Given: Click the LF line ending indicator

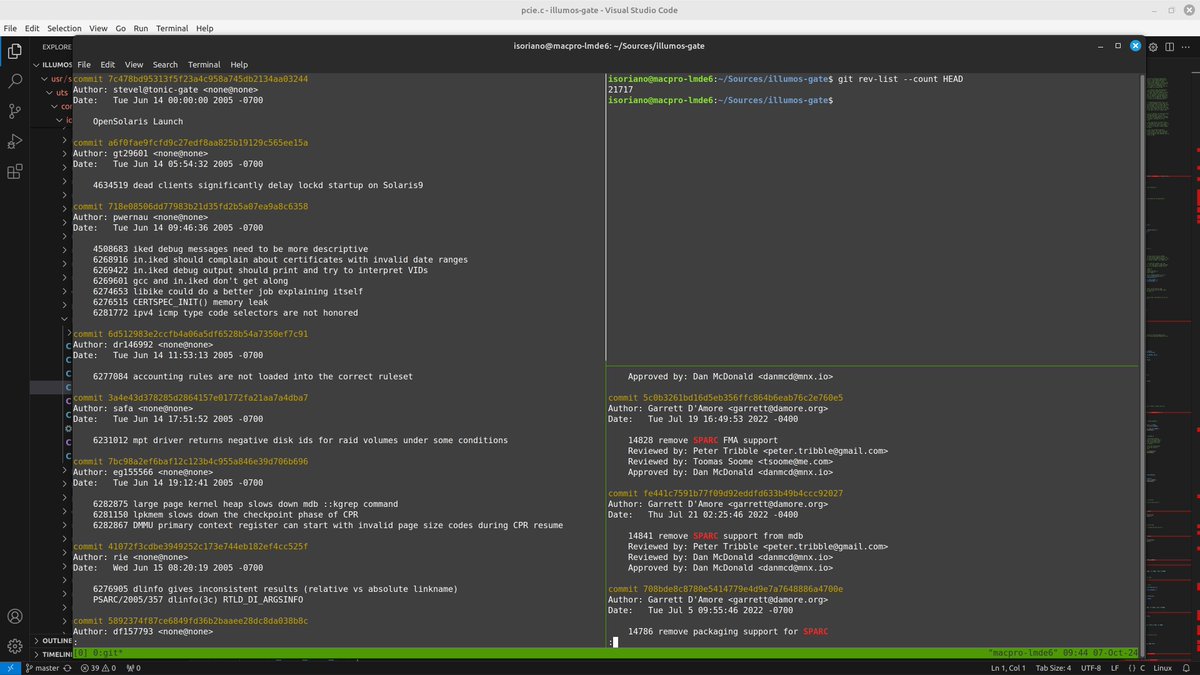Looking at the screenshot, I should coord(1114,667).
